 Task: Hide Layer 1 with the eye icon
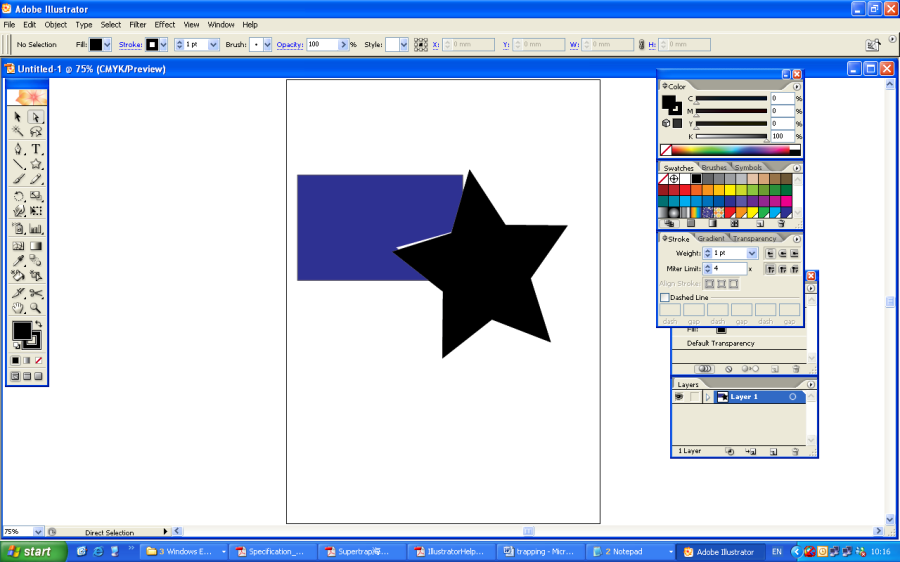(679, 397)
